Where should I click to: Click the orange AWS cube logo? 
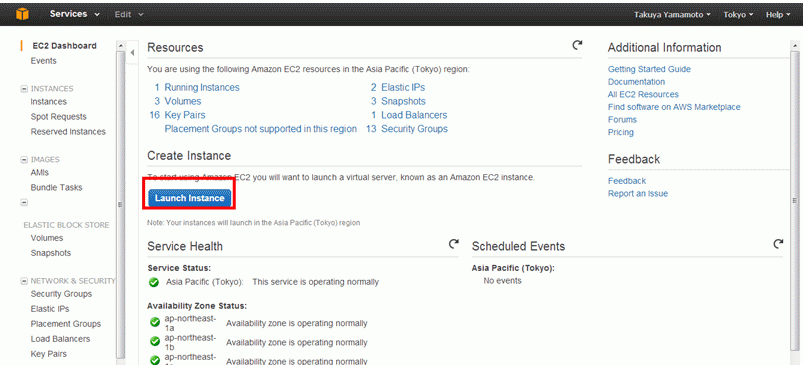click(x=23, y=14)
